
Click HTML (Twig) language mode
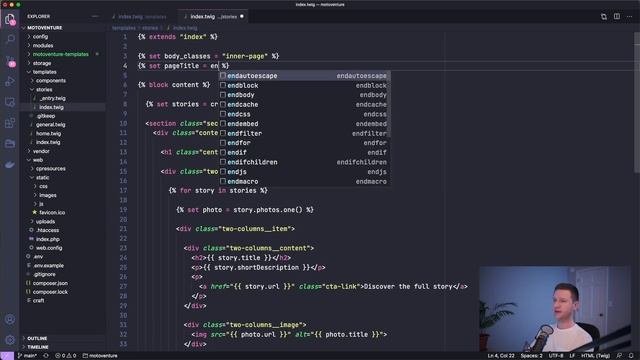coord(596,356)
